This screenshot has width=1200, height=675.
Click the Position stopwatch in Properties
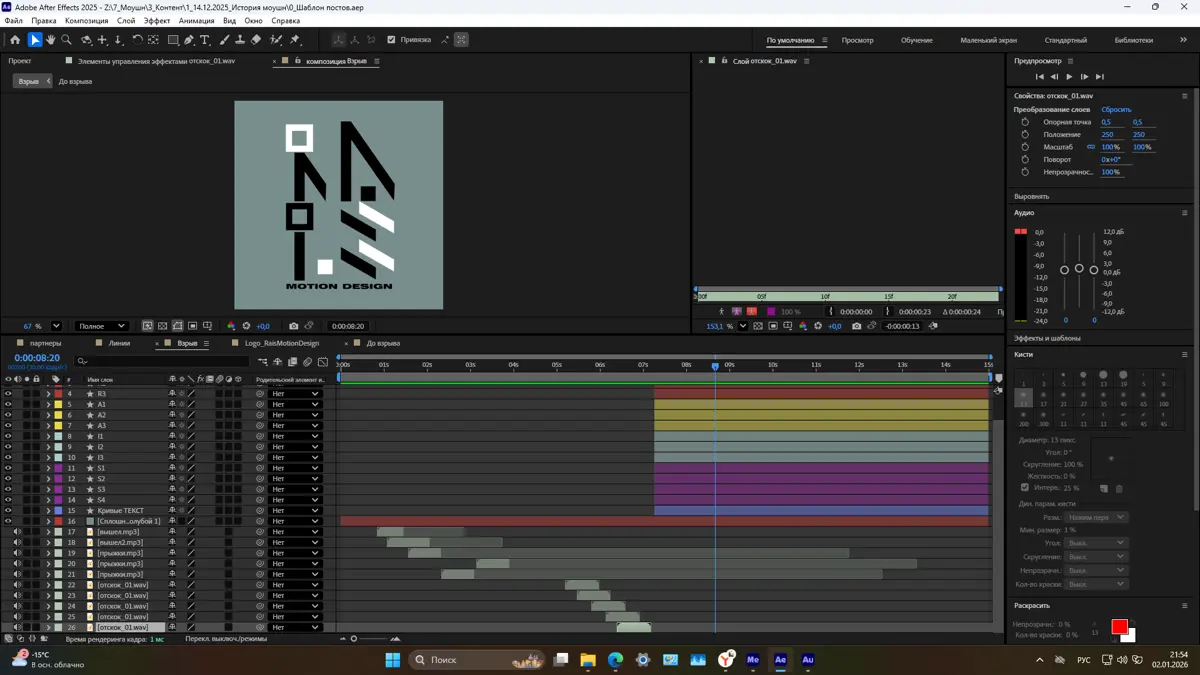pyautogui.click(x=1025, y=134)
